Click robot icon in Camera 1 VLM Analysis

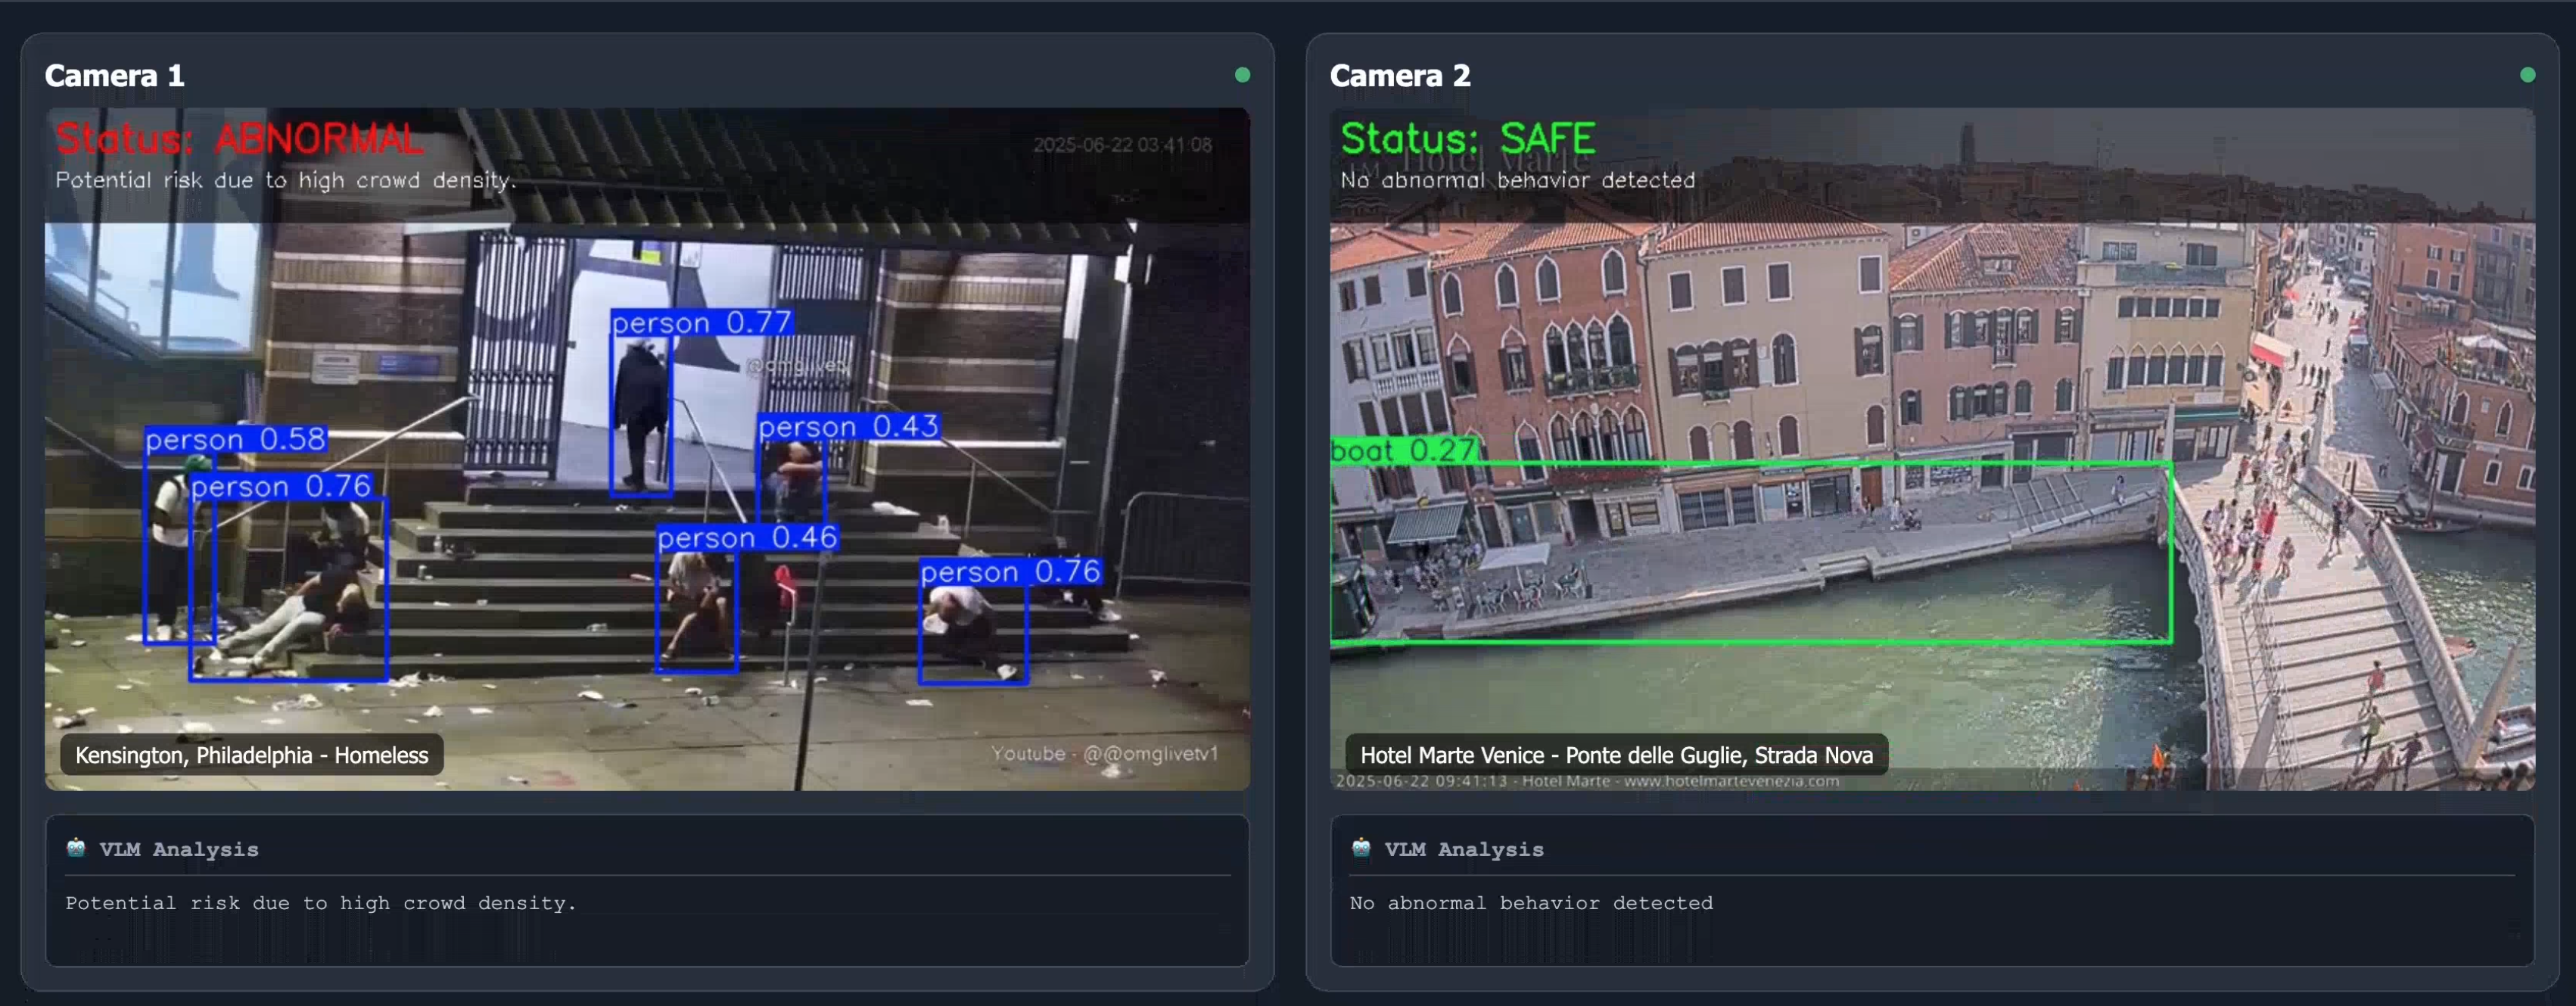[76, 848]
